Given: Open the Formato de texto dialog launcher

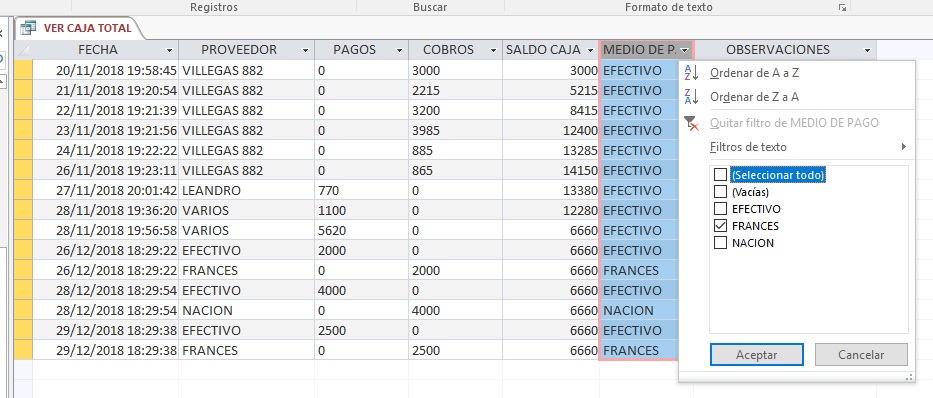Looking at the screenshot, I should pyautogui.click(x=842, y=8).
